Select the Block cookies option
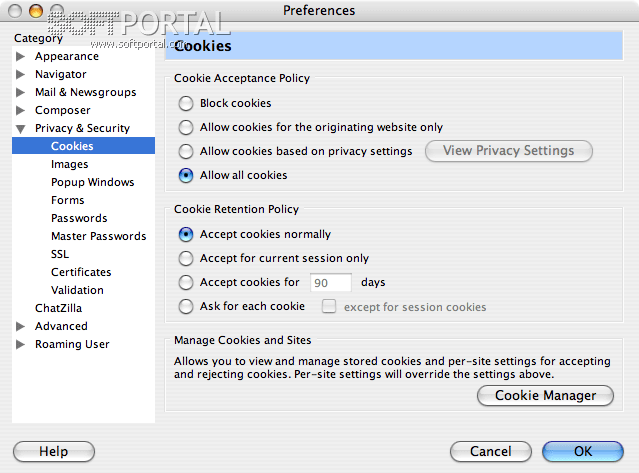 click(186, 103)
